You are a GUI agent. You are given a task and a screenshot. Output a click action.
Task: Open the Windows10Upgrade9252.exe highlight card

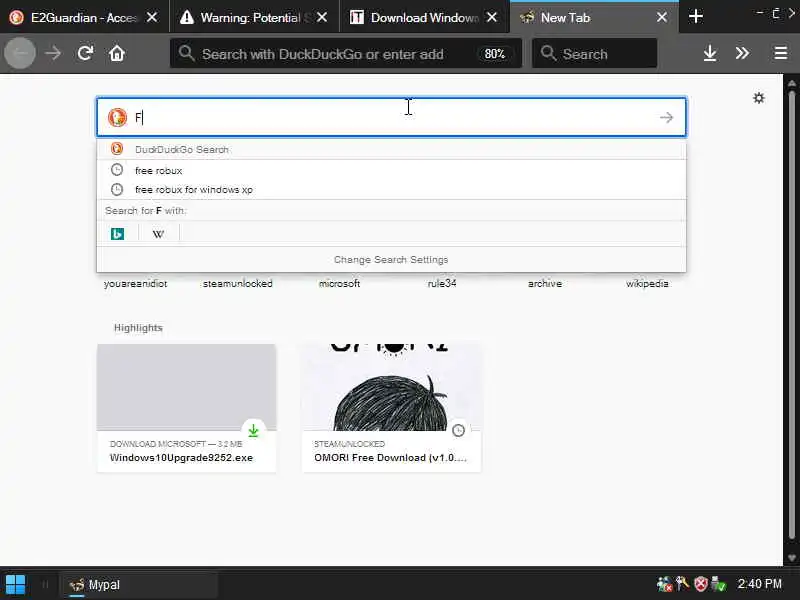click(187, 408)
